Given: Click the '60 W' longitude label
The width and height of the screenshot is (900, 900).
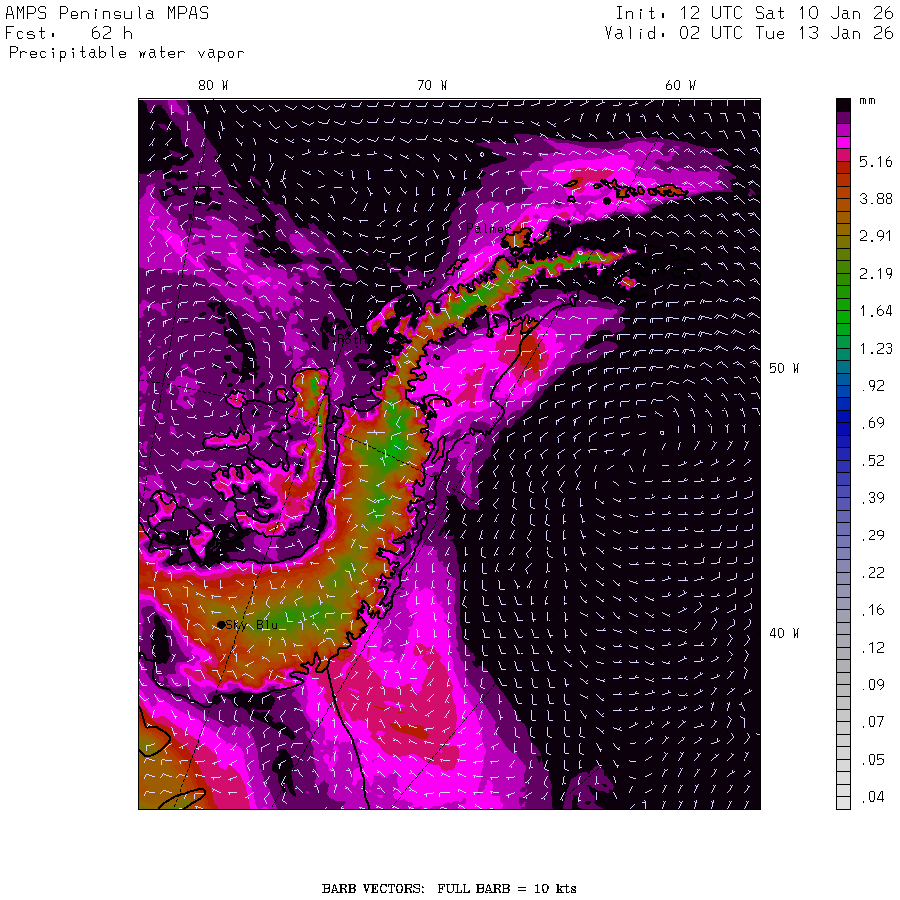Looking at the screenshot, I should click(x=680, y=86).
